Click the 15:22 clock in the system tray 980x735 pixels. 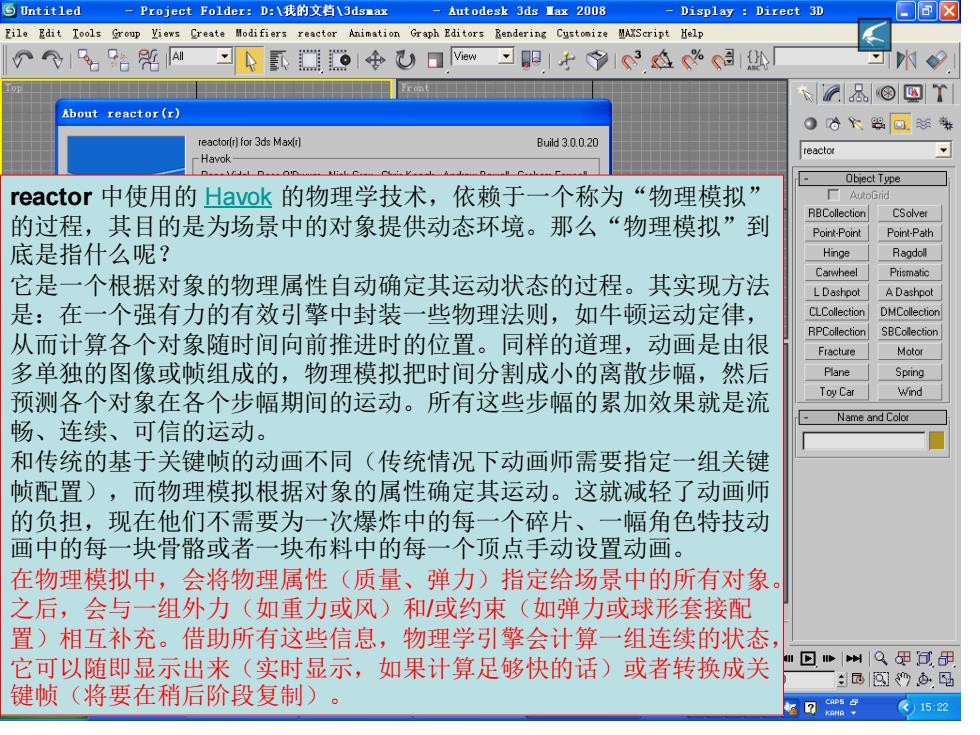[x=934, y=708]
